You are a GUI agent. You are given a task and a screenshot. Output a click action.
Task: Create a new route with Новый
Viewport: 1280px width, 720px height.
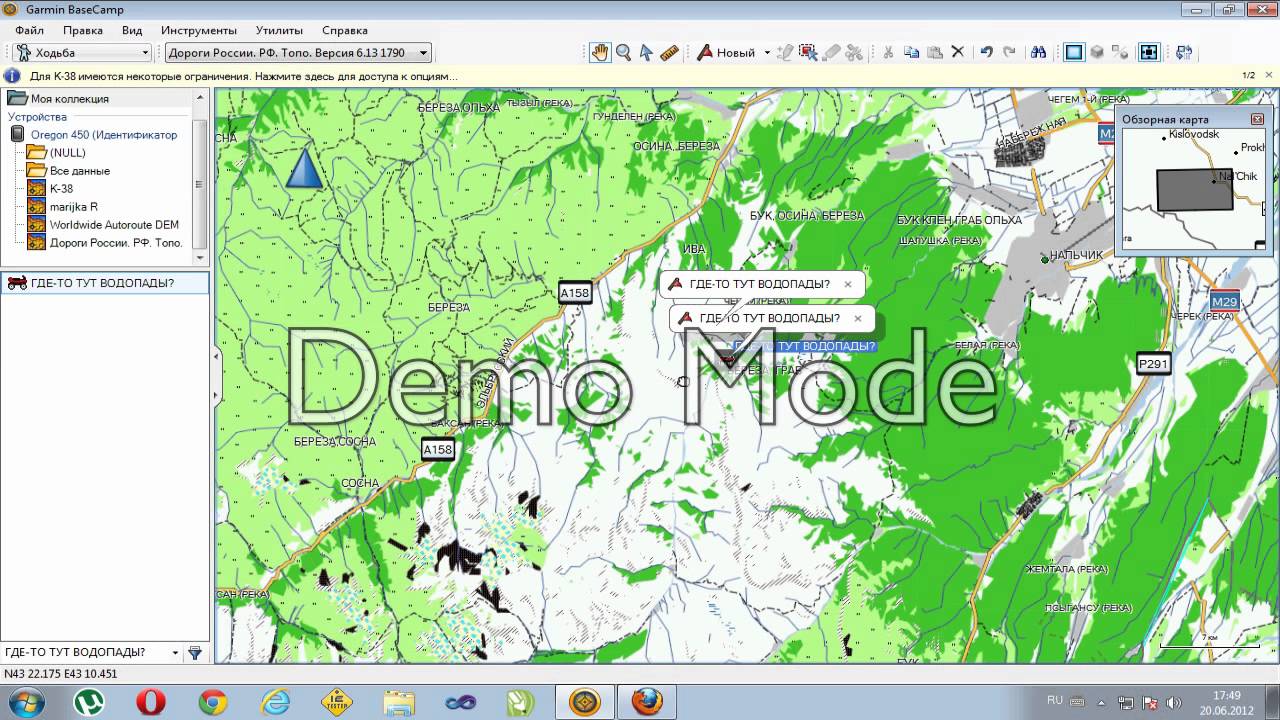click(x=726, y=52)
